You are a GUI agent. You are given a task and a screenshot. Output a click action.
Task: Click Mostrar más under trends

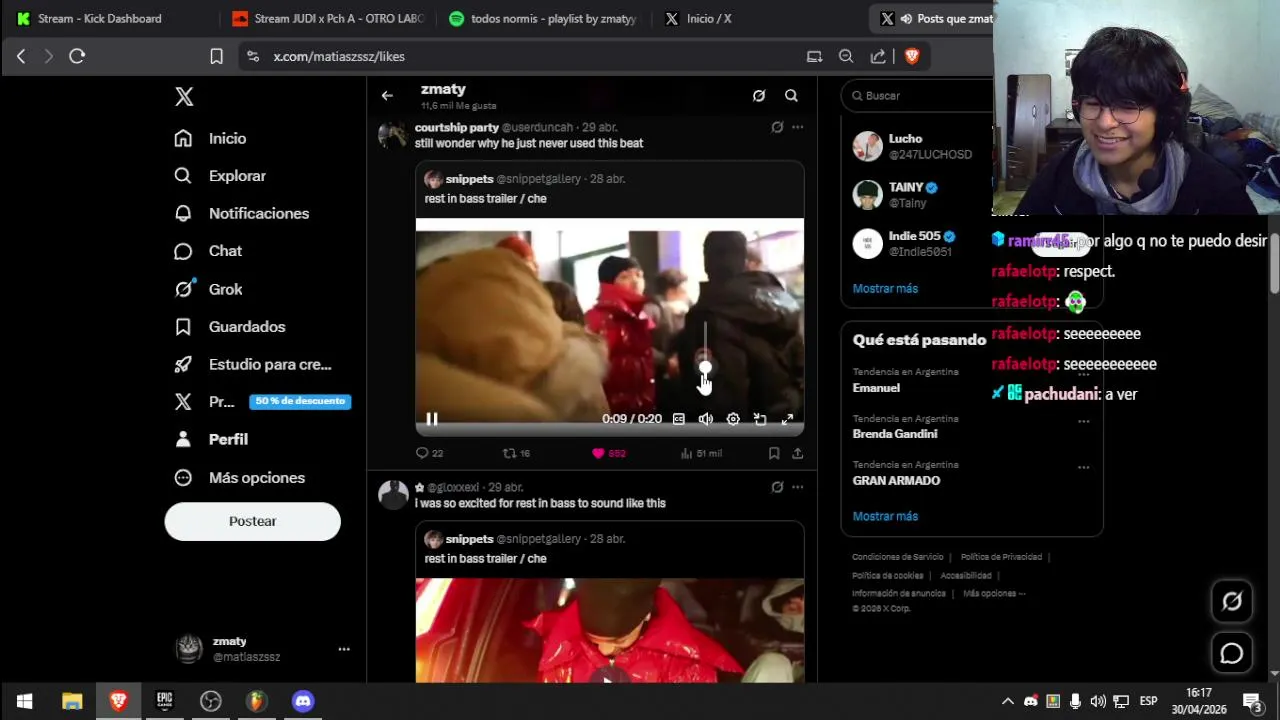click(885, 516)
